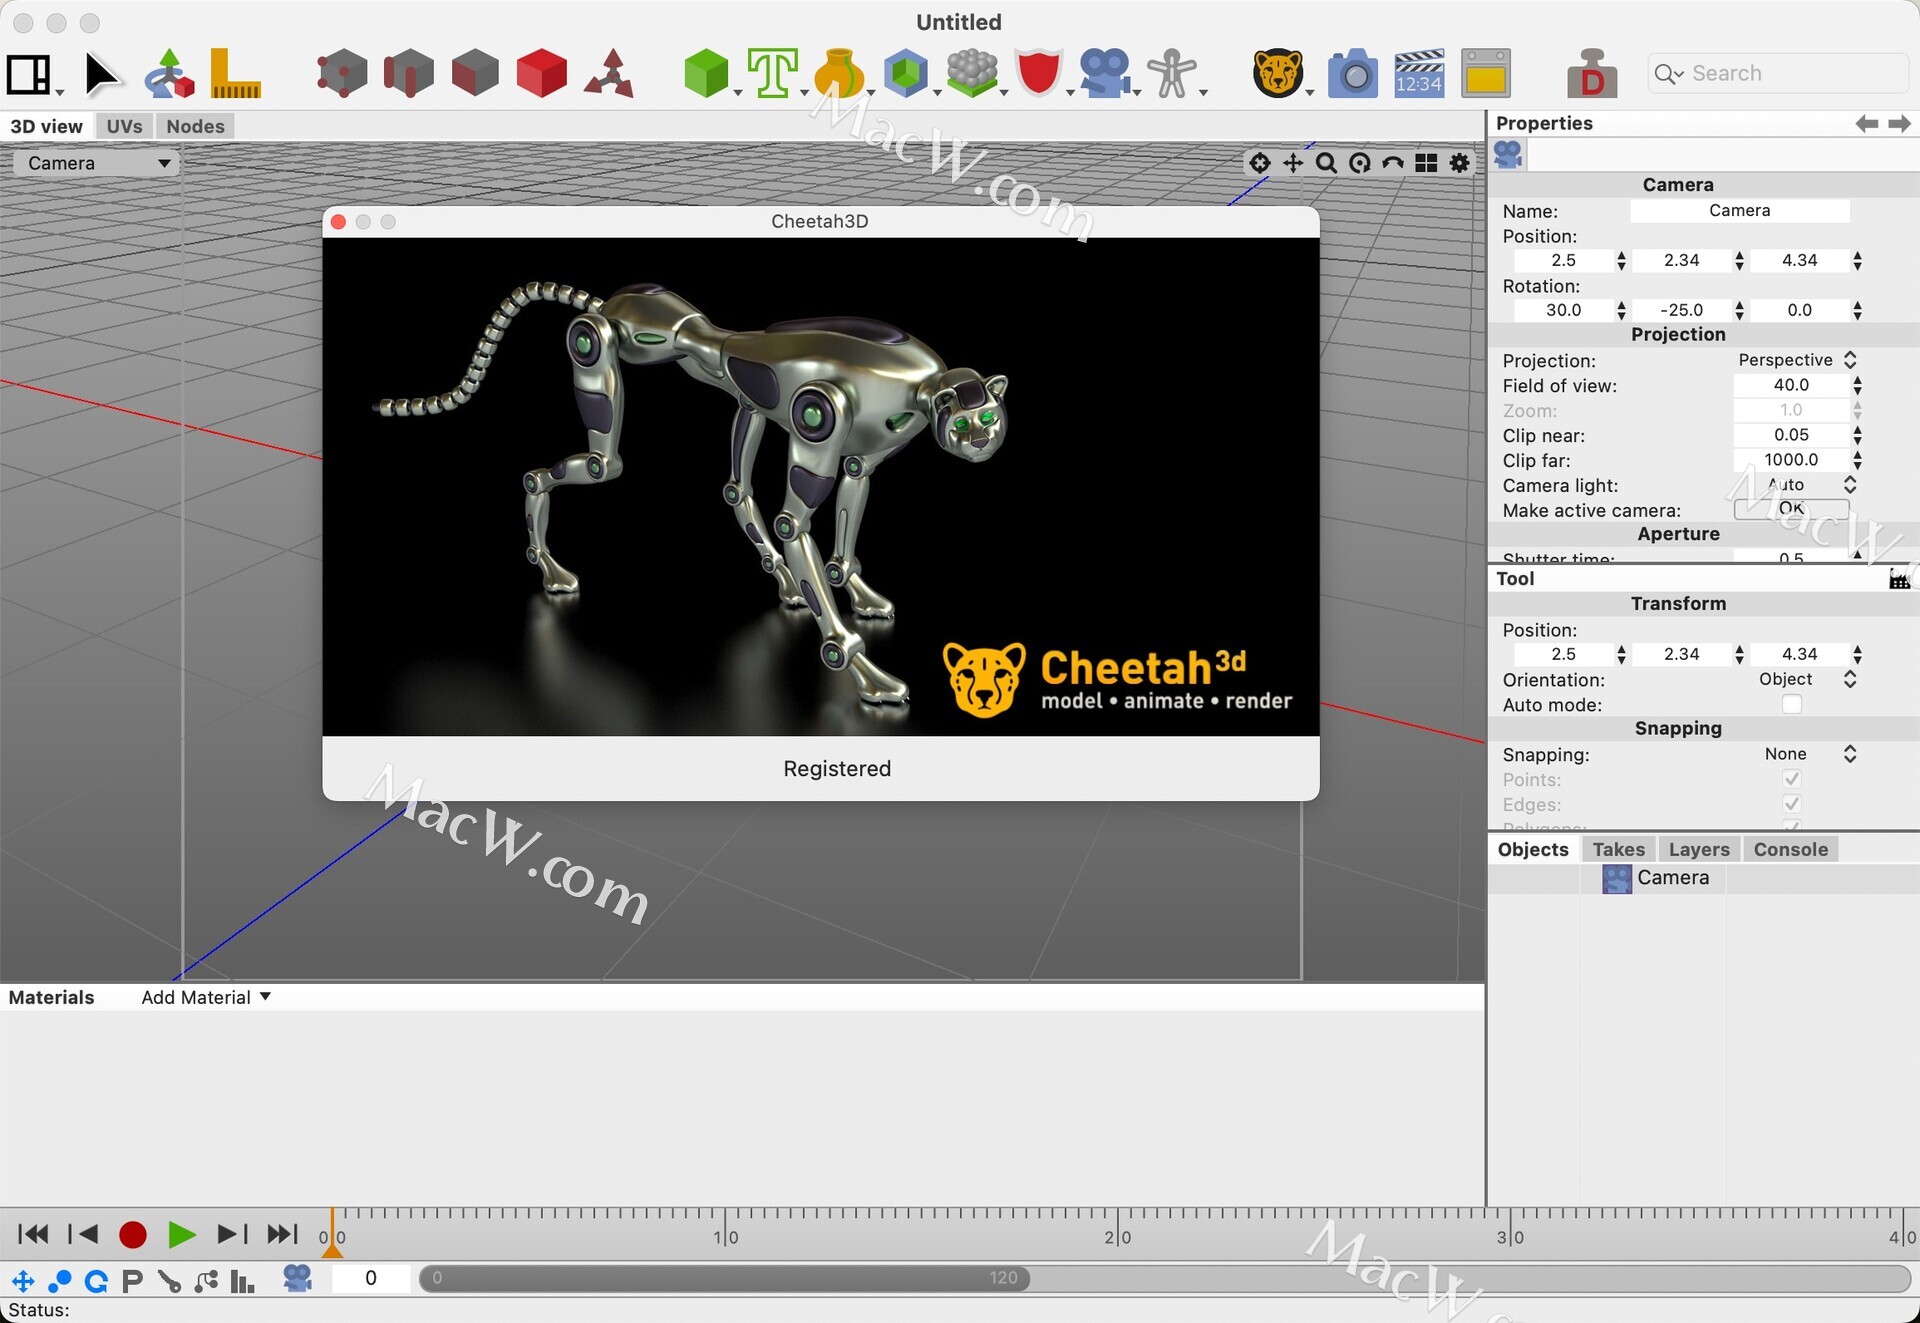Open the render animation clapperboard icon
This screenshot has height=1323, width=1920.
pyautogui.click(x=1419, y=74)
